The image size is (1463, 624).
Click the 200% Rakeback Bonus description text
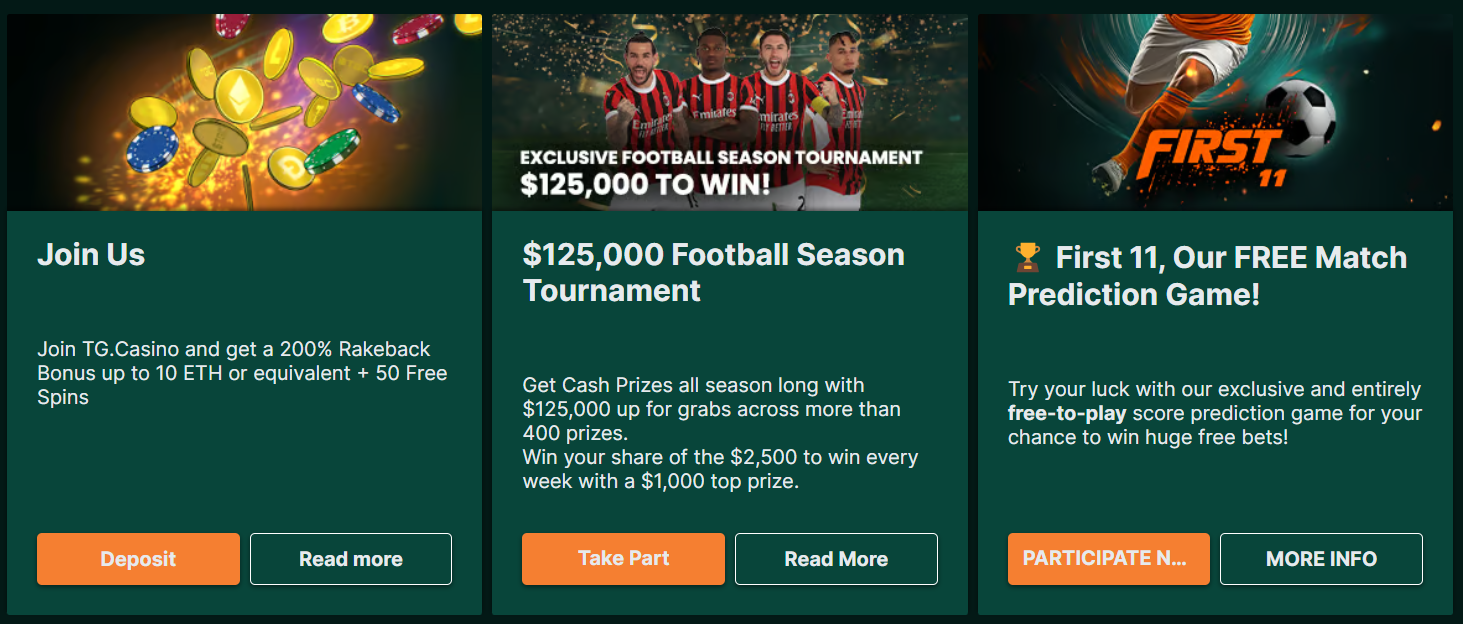[242, 373]
